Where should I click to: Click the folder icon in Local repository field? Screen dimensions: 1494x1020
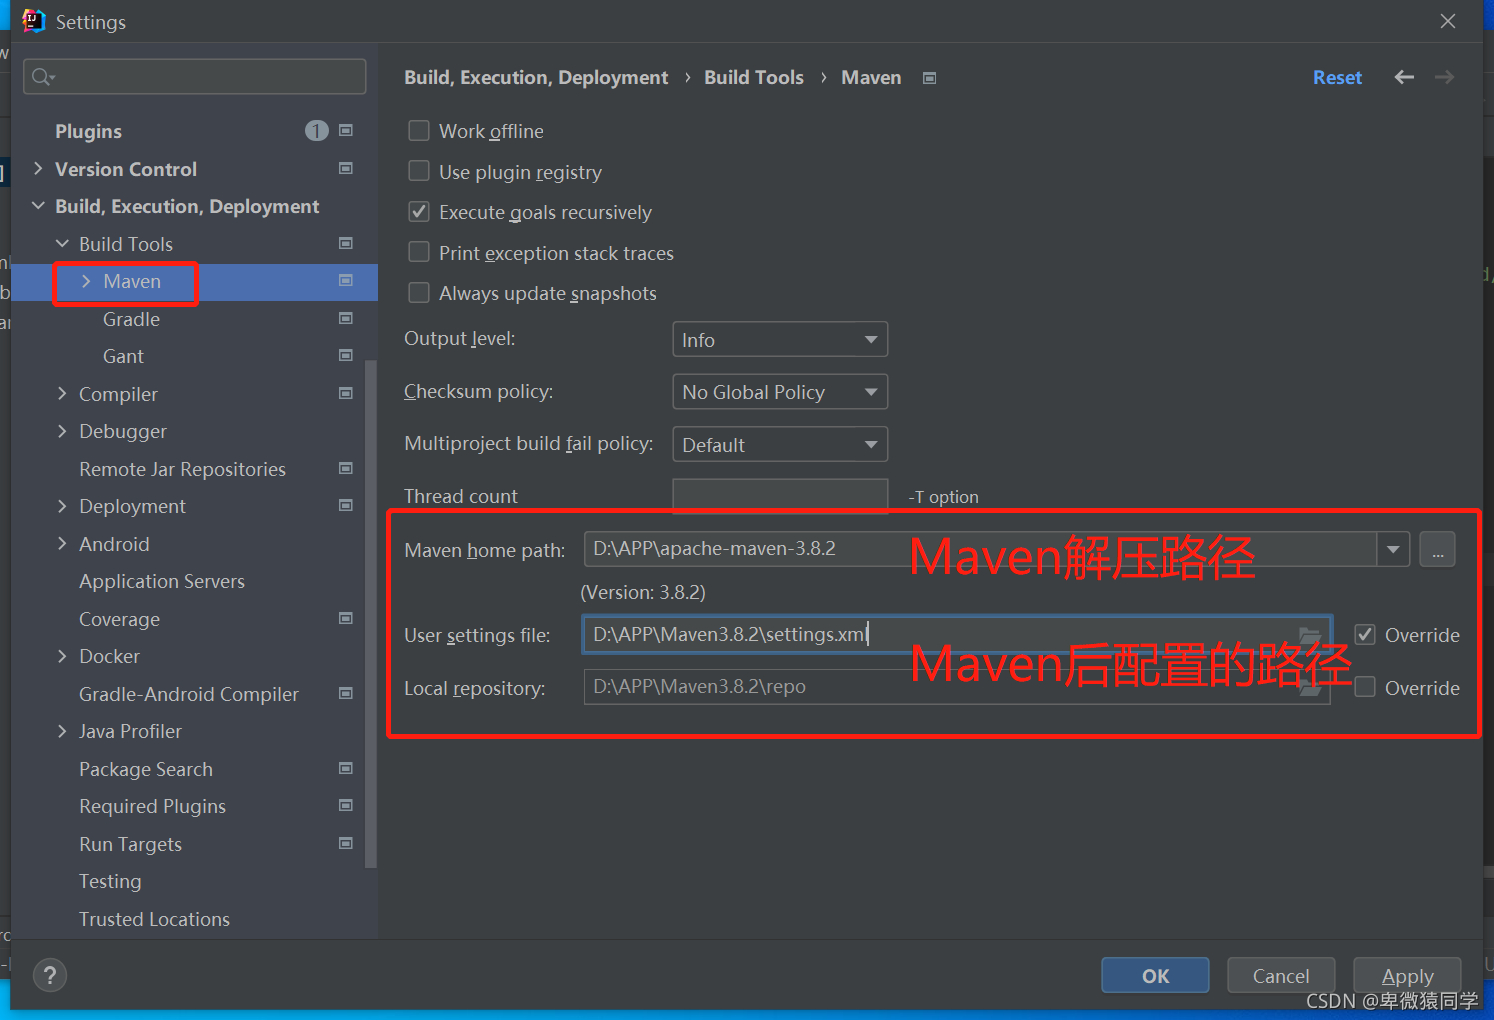pyautogui.click(x=1309, y=687)
